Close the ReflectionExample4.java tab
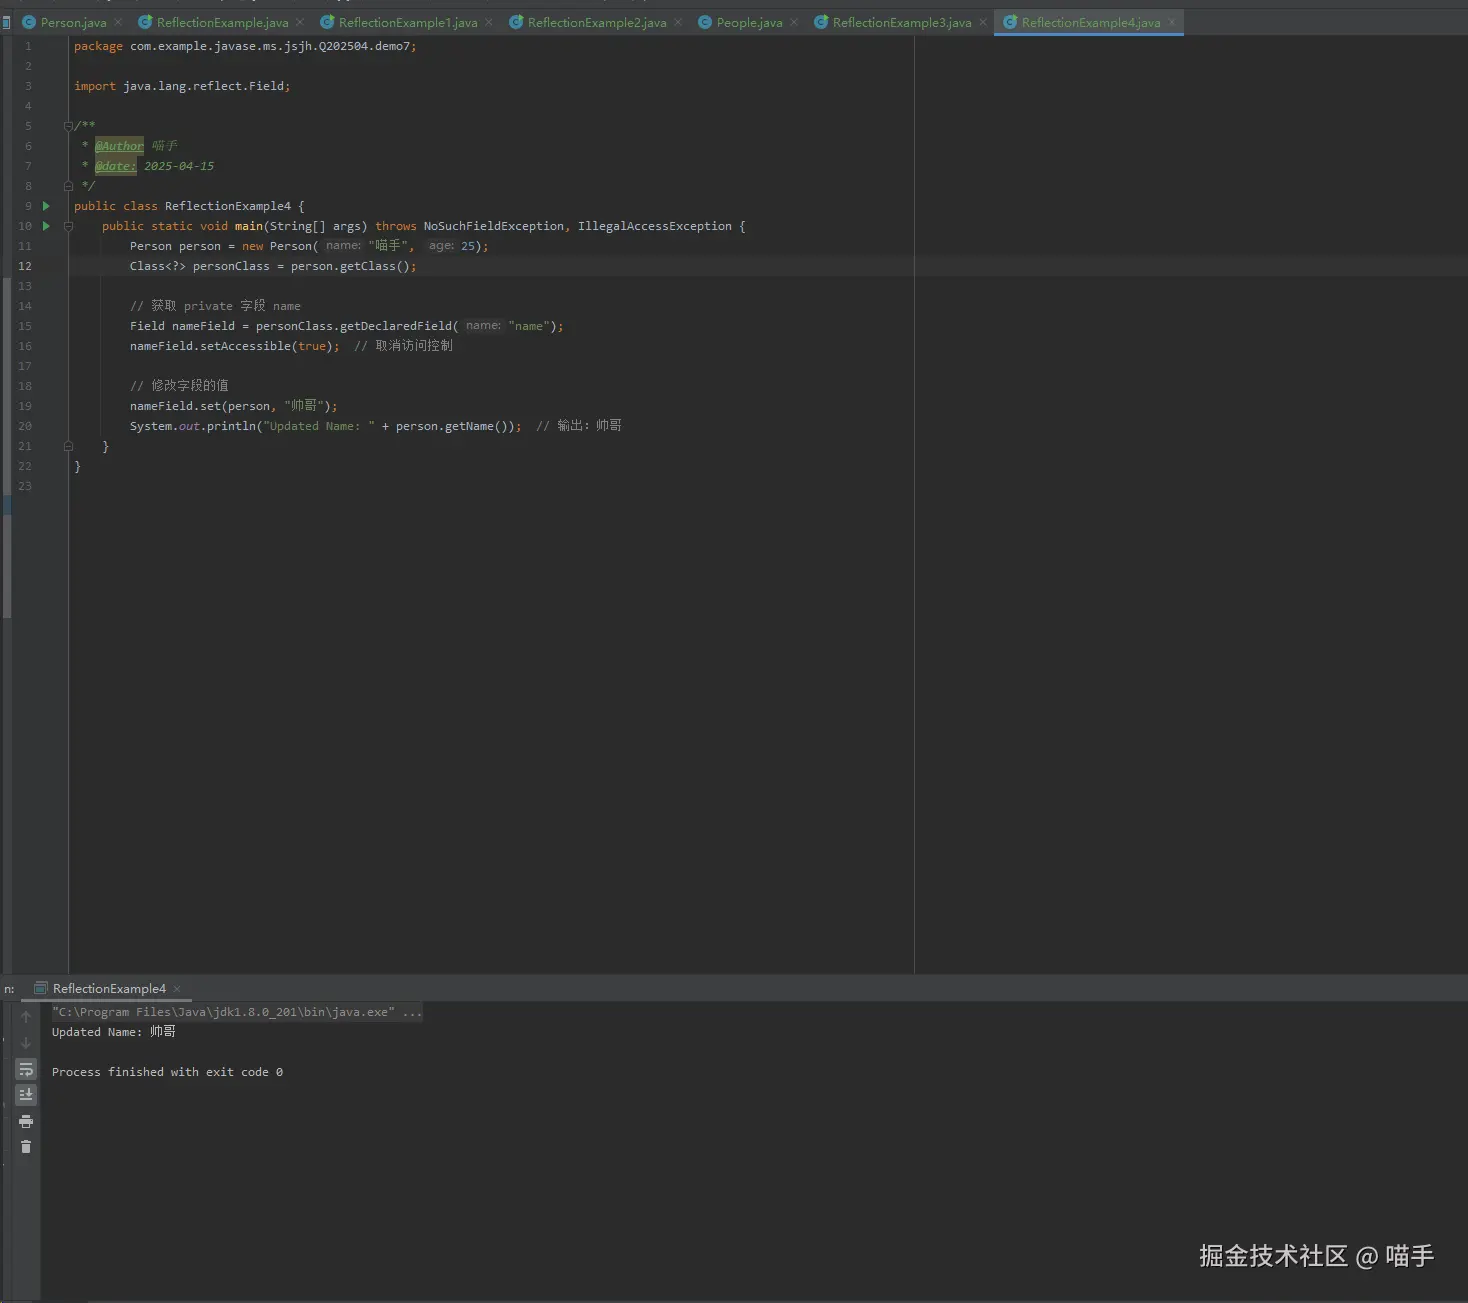 pyautogui.click(x=1172, y=22)
